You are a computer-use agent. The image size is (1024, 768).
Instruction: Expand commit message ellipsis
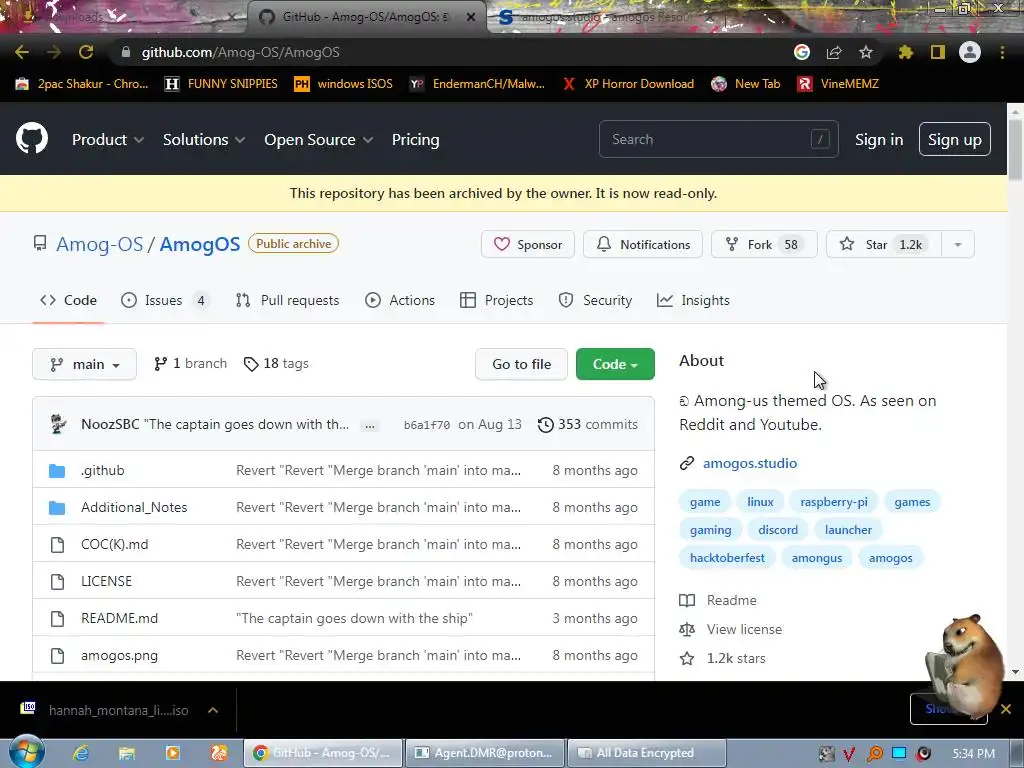pos(370,426)
